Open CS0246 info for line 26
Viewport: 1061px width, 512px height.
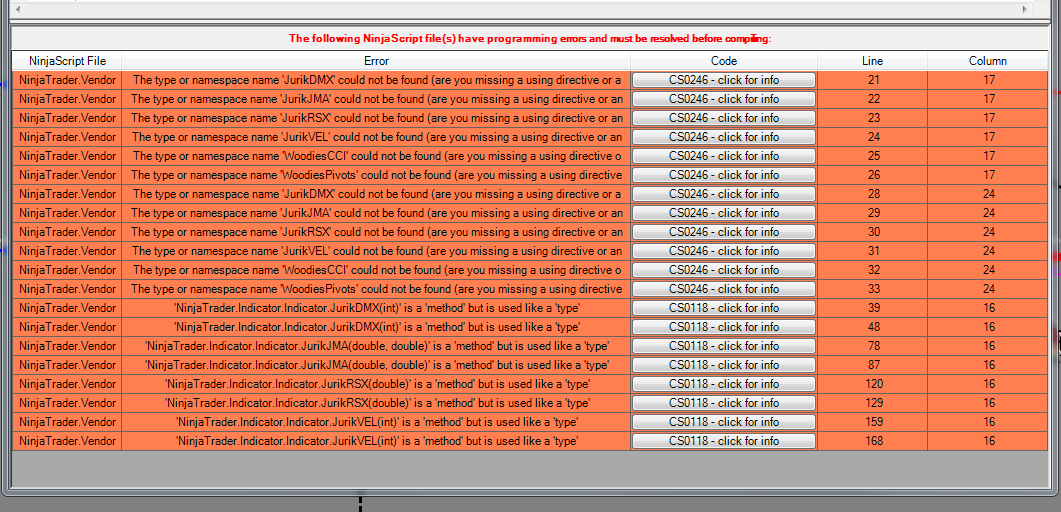(724, 174)
